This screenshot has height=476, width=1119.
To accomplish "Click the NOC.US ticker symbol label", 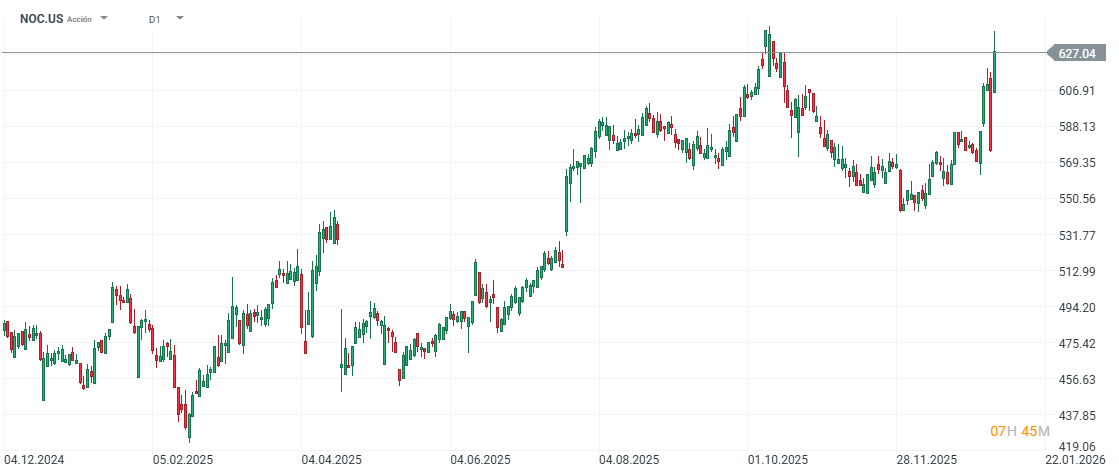I will point(41,18).
